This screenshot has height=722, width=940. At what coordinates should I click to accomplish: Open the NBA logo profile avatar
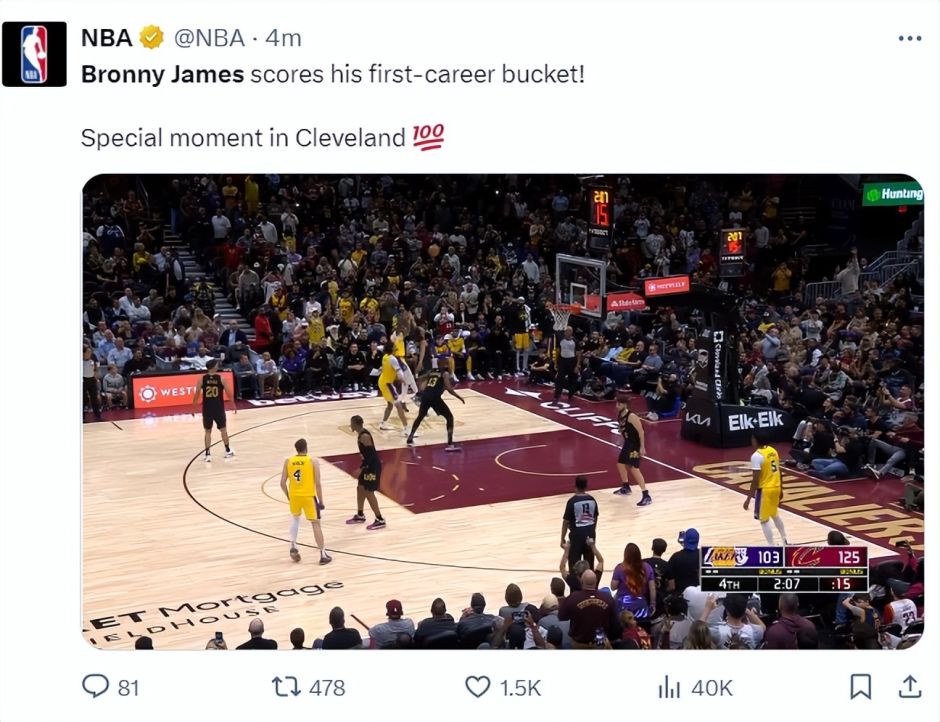point(34,54)
